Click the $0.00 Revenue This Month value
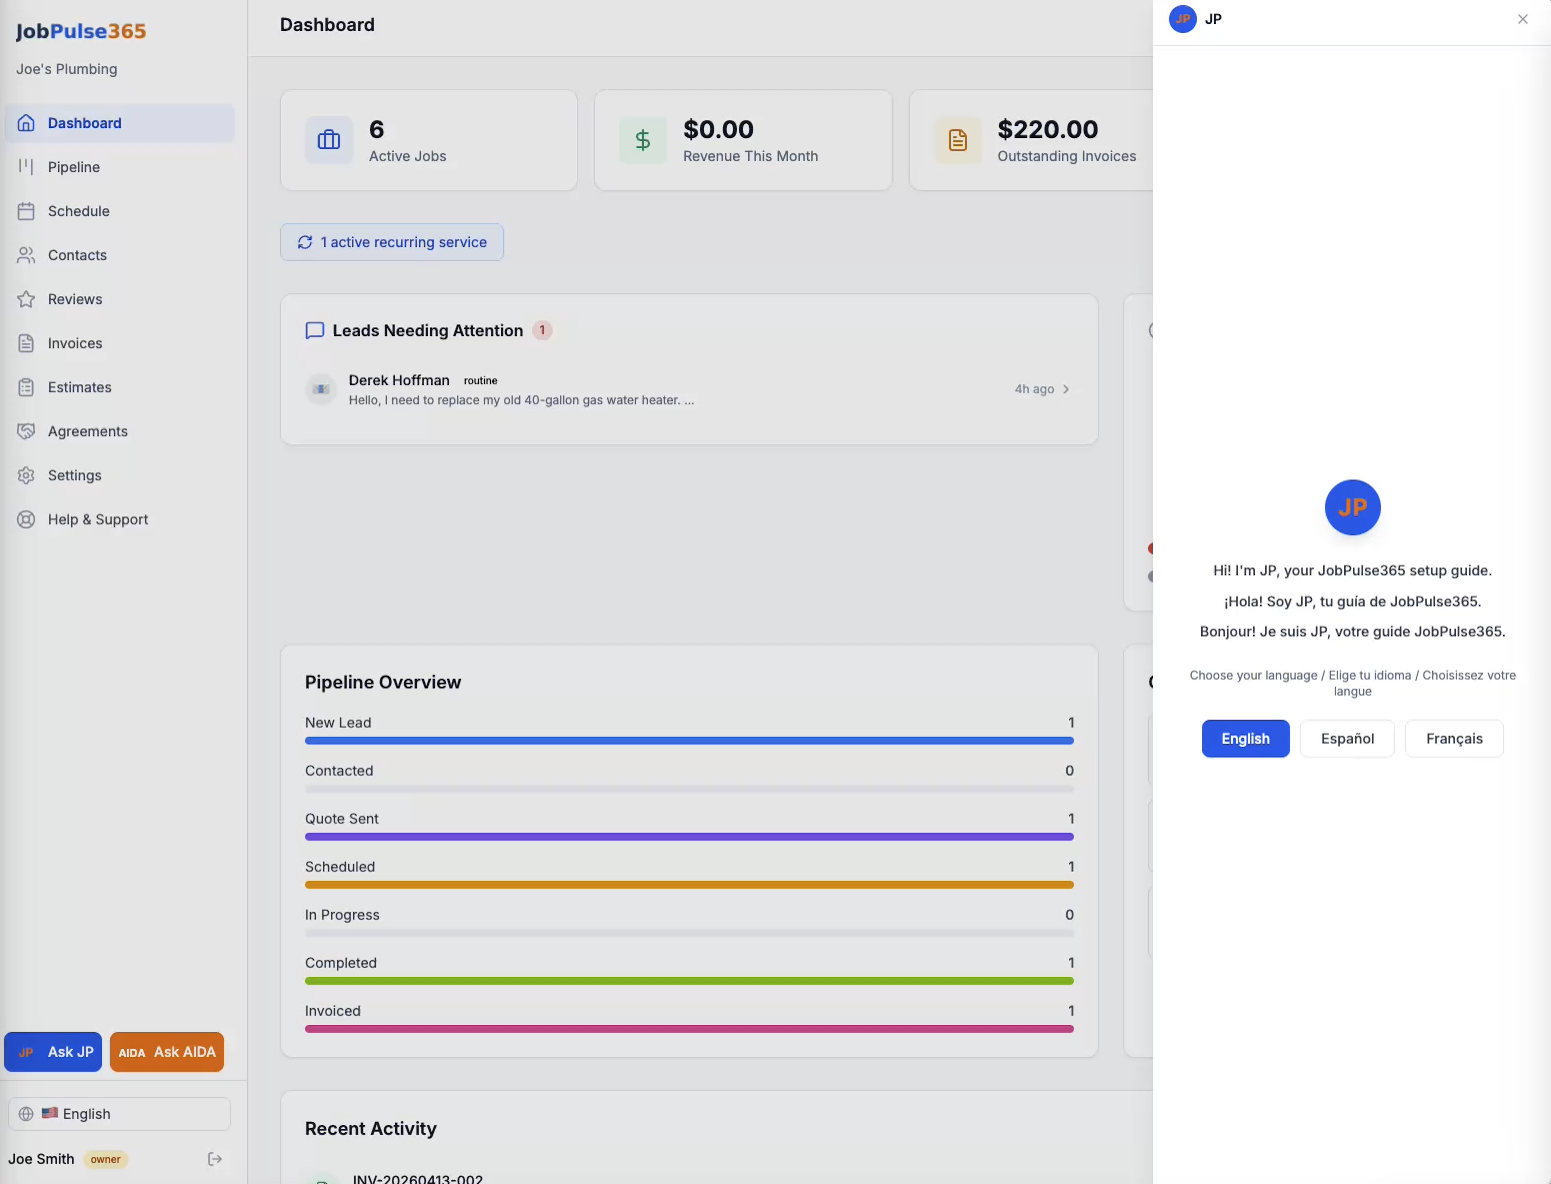The image size is (1551, 1184). (718, 129)
